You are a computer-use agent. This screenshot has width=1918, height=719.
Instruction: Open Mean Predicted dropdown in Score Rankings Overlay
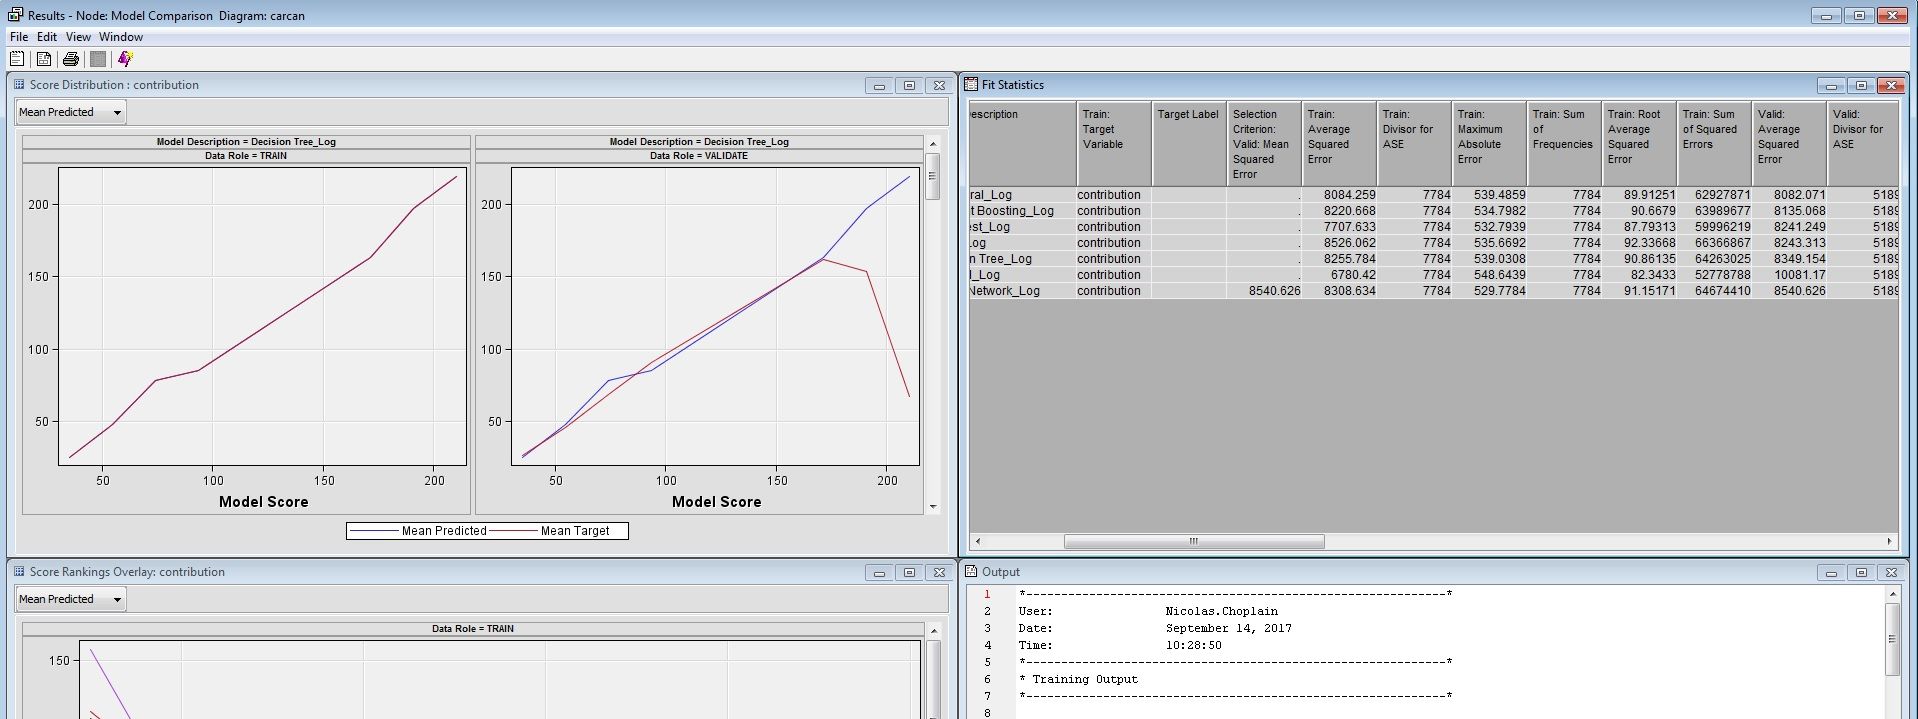(x=70, y=599)
